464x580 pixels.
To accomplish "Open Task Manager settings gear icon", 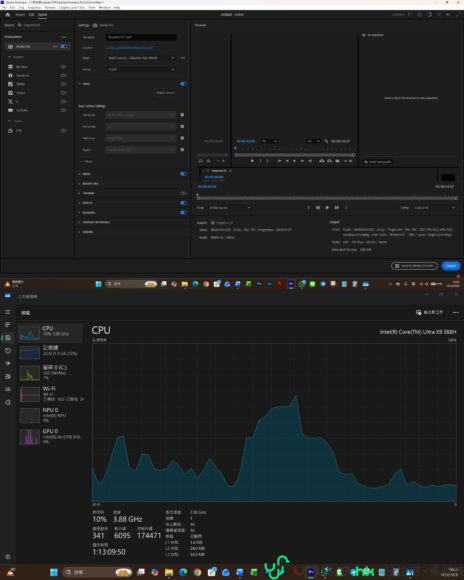I will [x=7, y=557].
